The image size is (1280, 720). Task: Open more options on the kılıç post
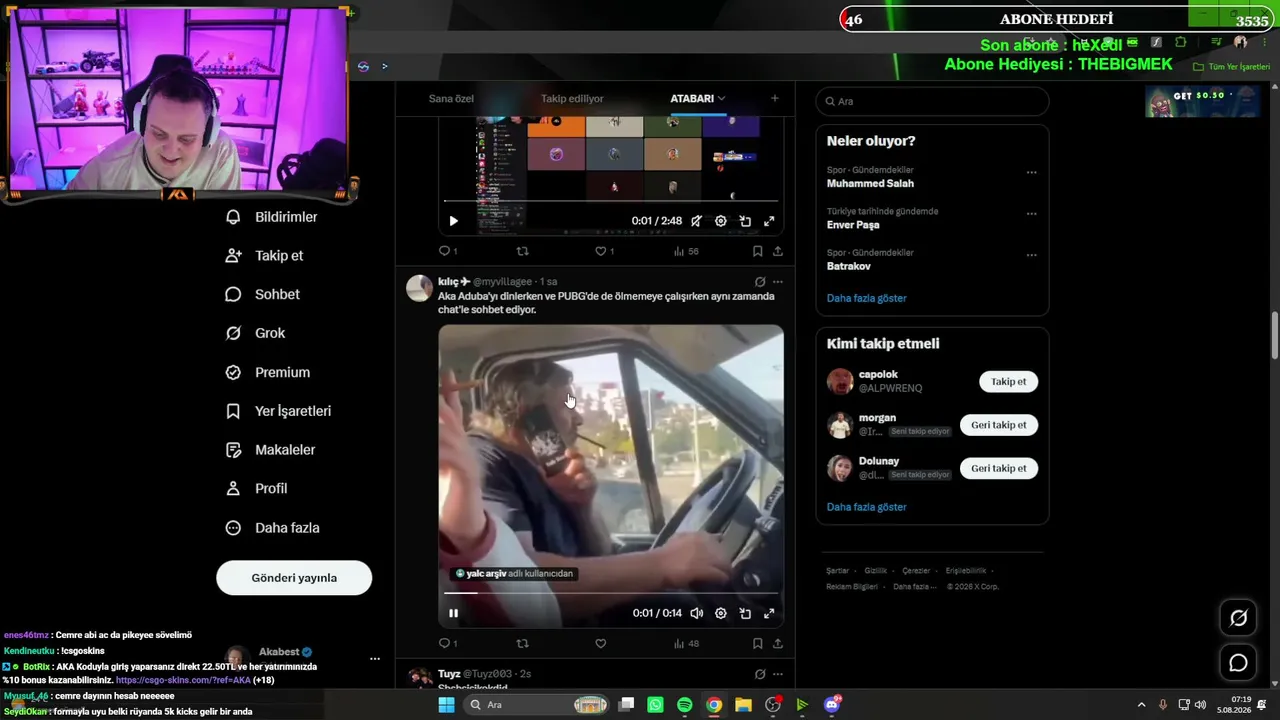point(778,282)
